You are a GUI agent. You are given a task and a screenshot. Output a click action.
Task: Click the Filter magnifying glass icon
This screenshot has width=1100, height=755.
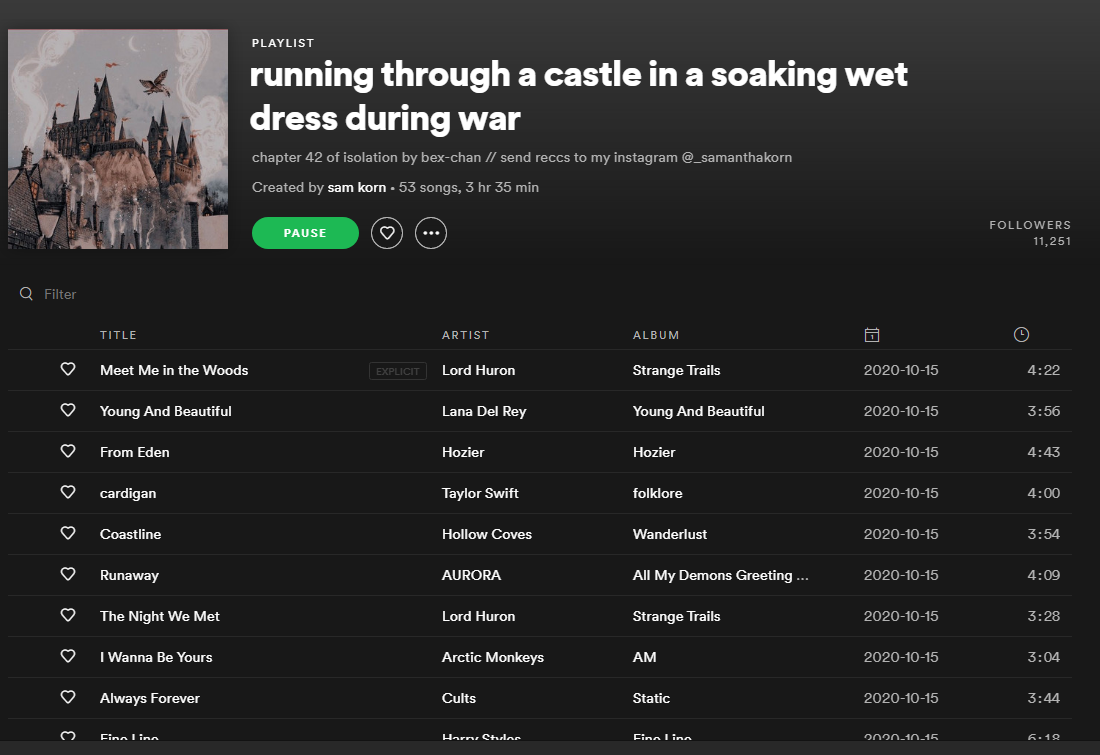[26, 293]
